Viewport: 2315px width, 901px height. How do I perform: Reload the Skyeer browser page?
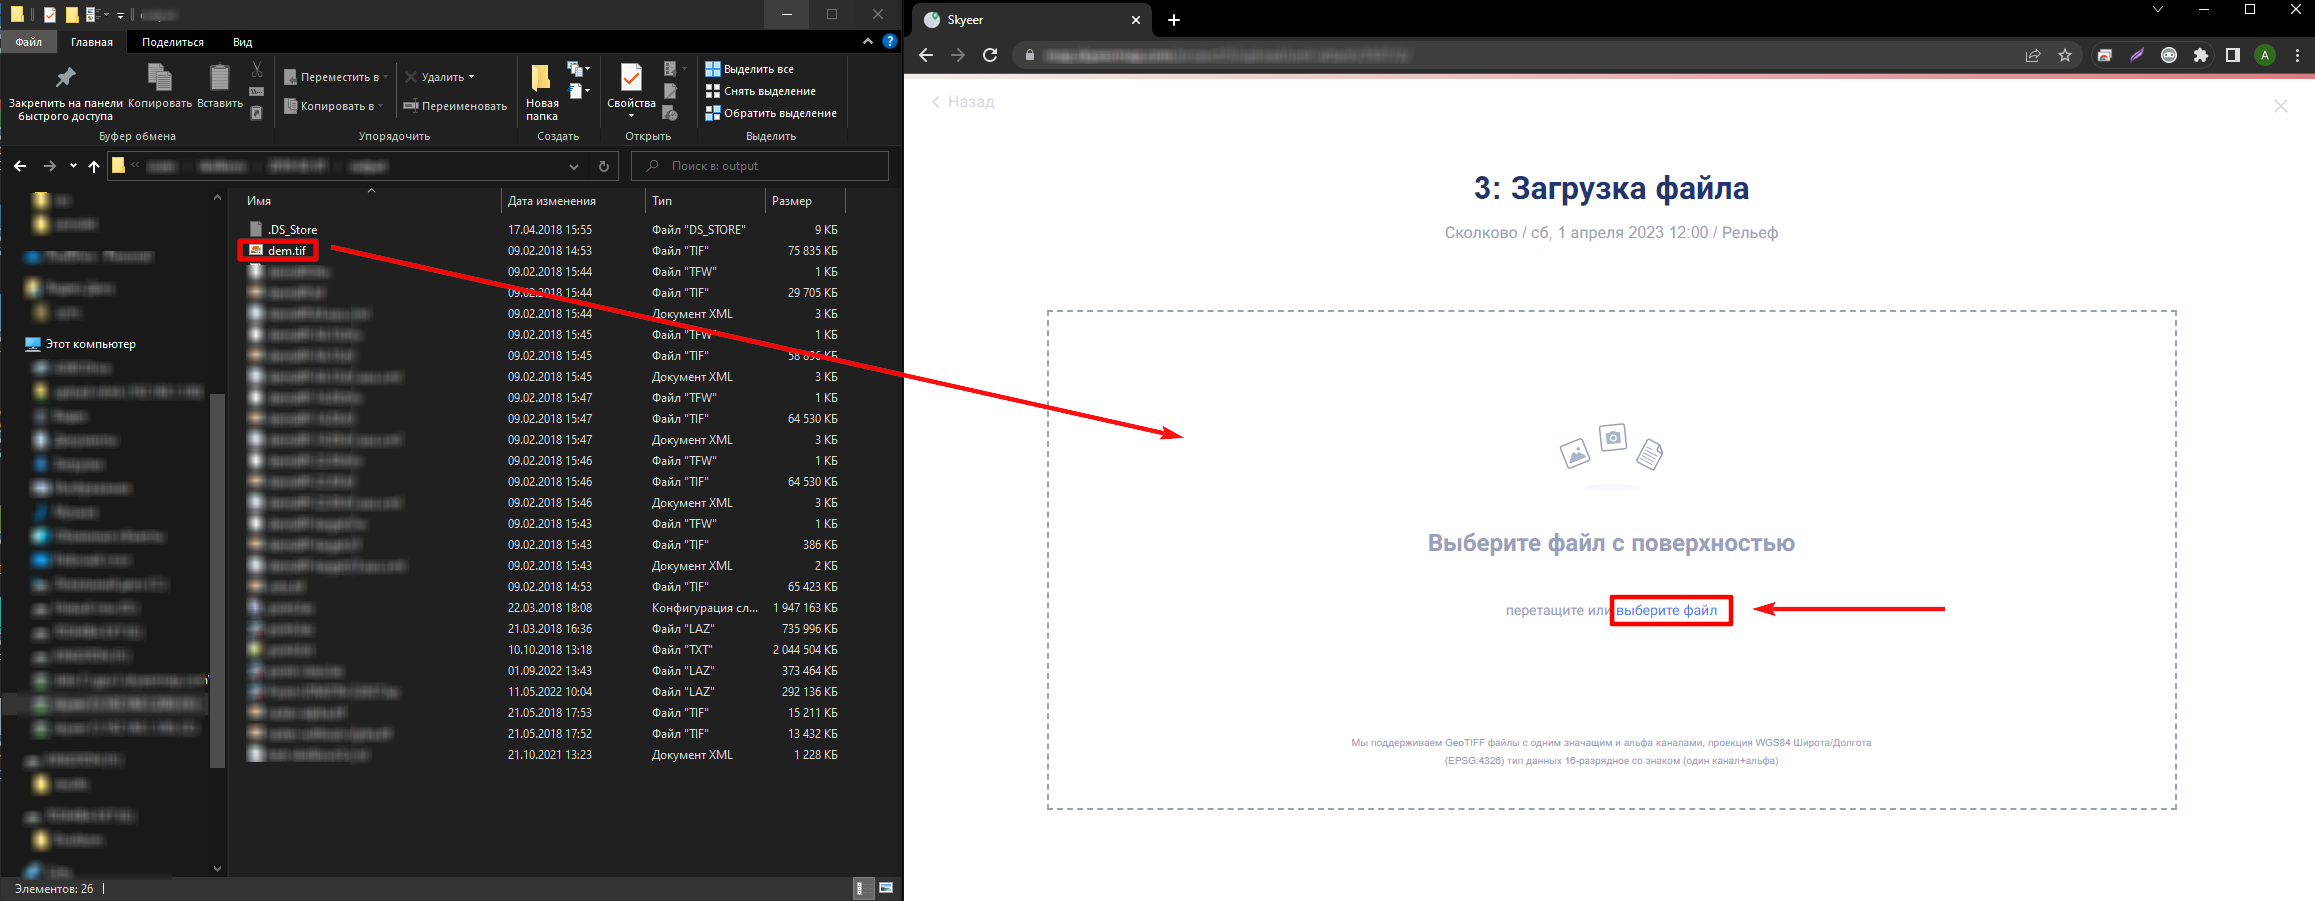click(x=990, y=55)
